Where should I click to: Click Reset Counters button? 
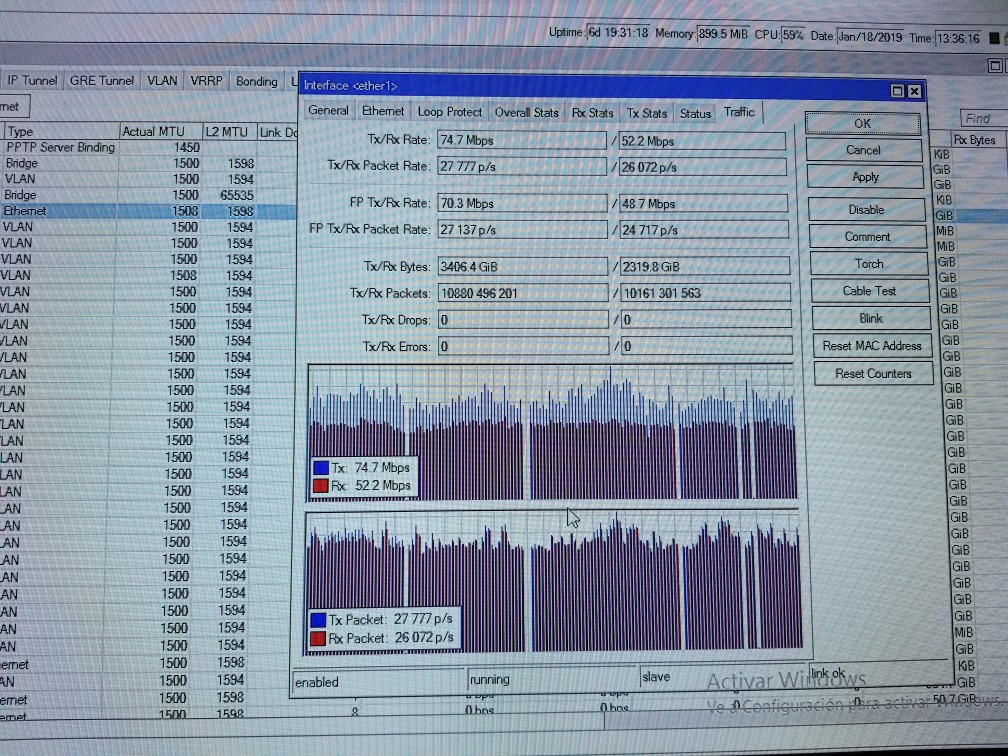coord(874,374)
